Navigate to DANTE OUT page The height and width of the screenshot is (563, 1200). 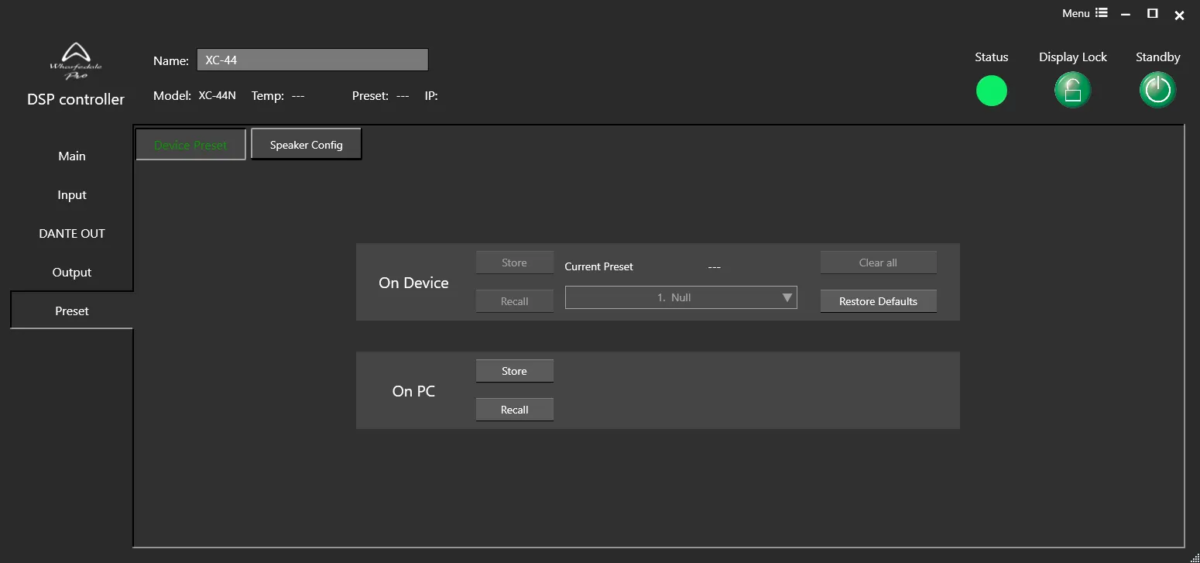[x=72, y=233]
